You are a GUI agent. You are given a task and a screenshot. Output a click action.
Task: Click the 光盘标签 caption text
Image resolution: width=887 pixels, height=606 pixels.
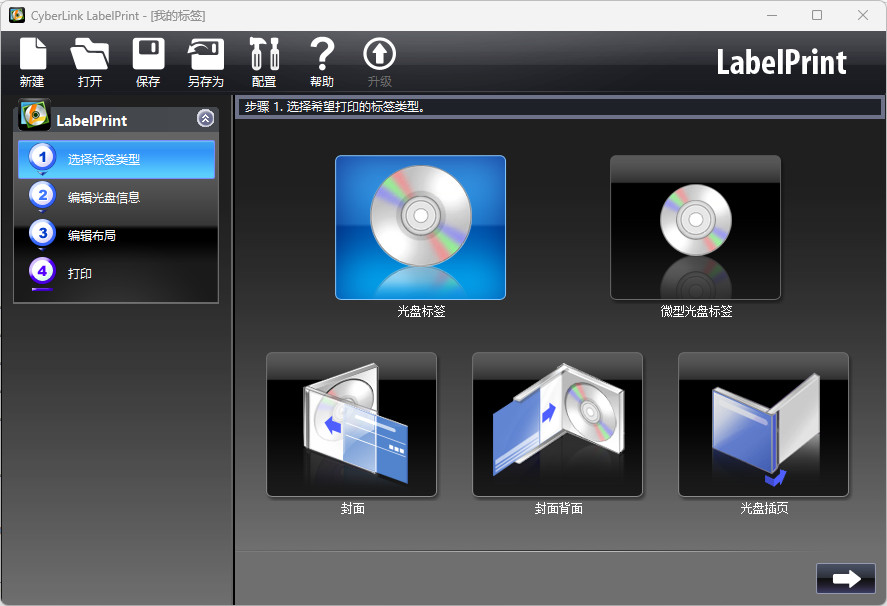(421, 311)
